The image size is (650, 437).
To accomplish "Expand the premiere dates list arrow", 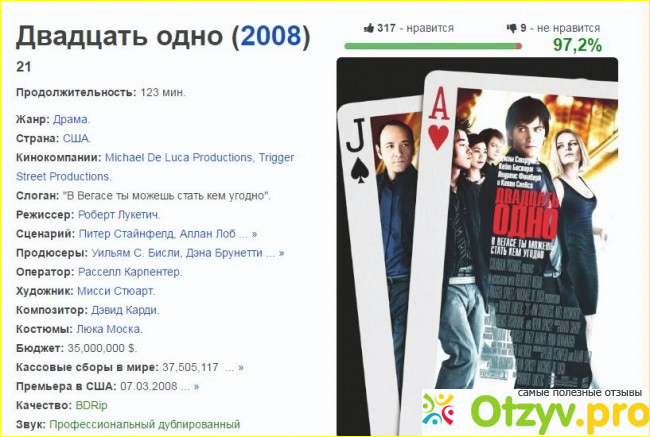I will pyautogui.click(x=196, y=386).
